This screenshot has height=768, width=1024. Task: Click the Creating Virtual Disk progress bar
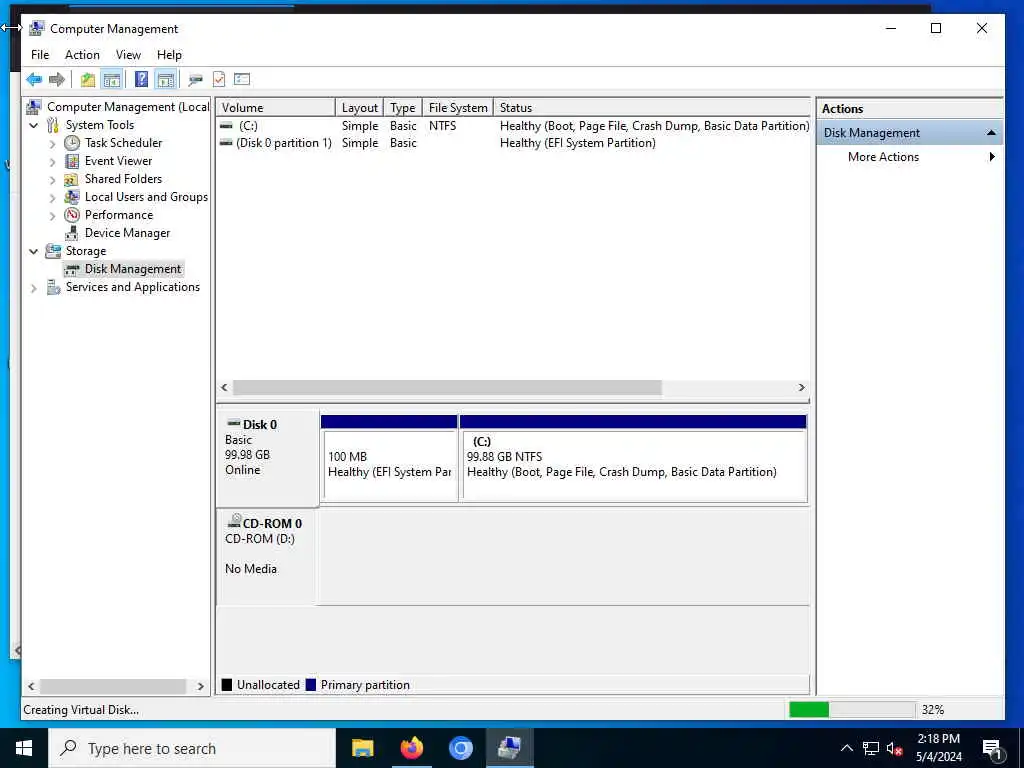(x=852, y=709)
